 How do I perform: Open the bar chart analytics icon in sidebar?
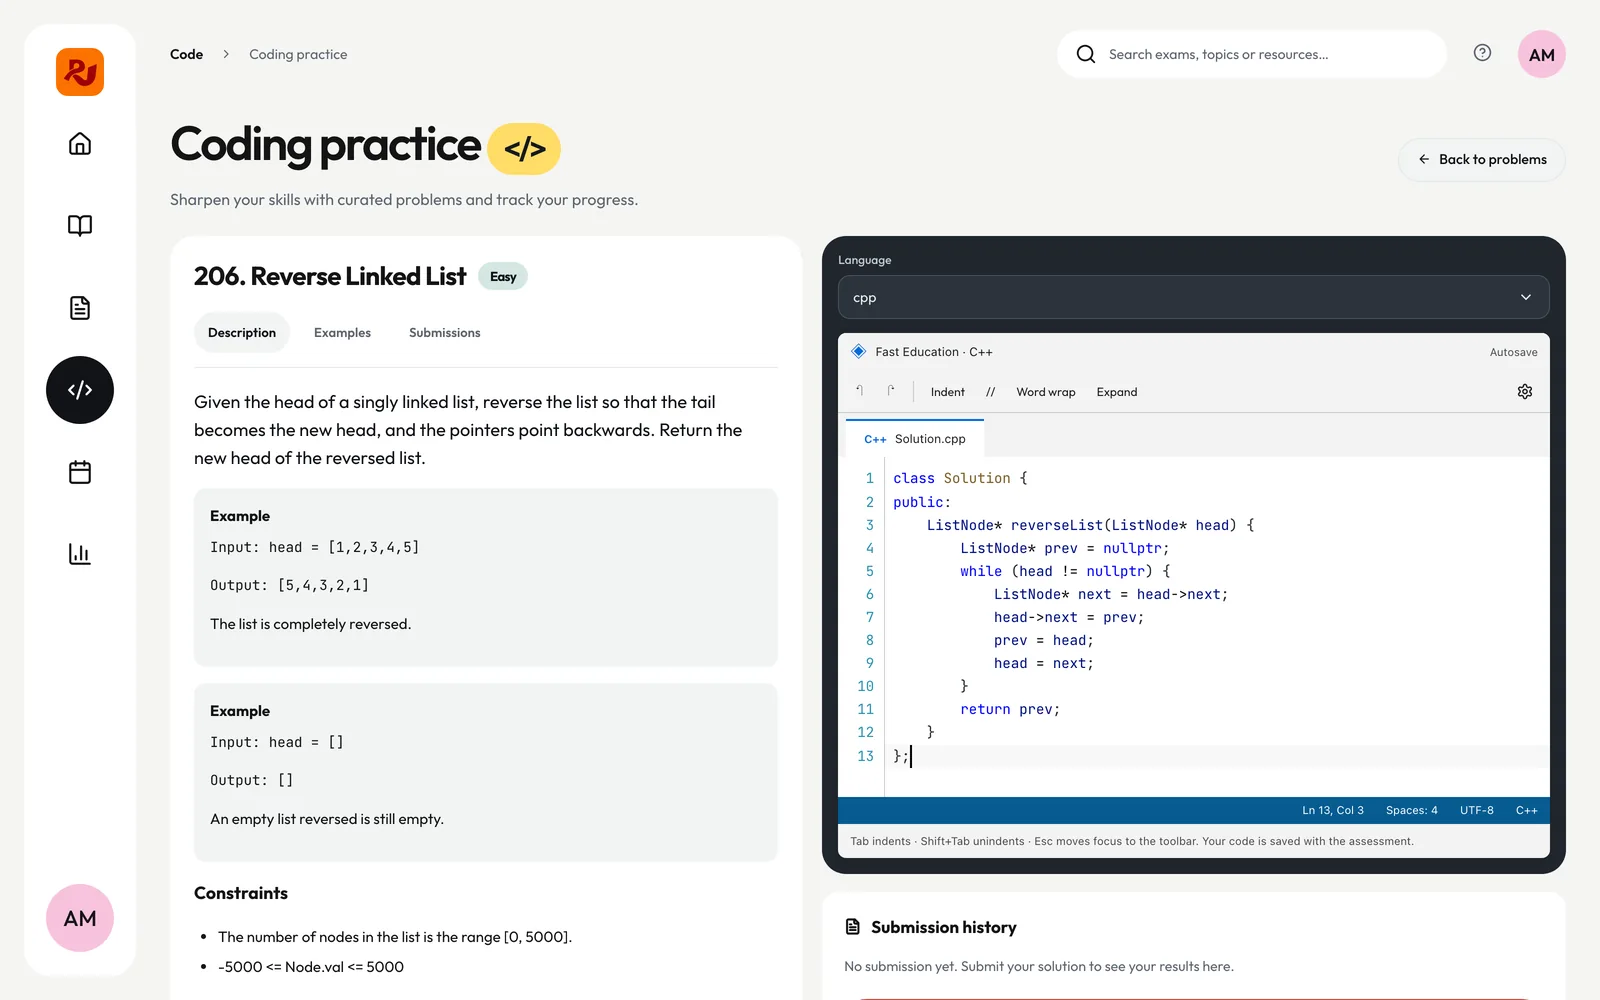click(x=80, y=554)
